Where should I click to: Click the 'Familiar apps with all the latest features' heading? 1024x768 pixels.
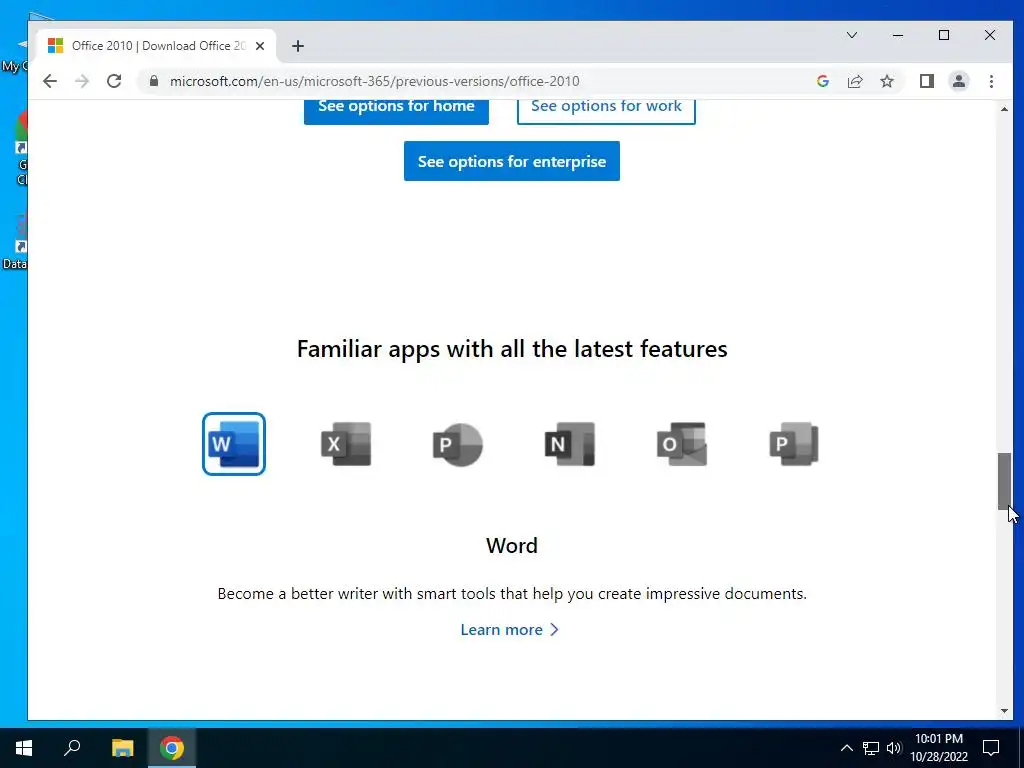pyautogui.click(x=512, y=349)
